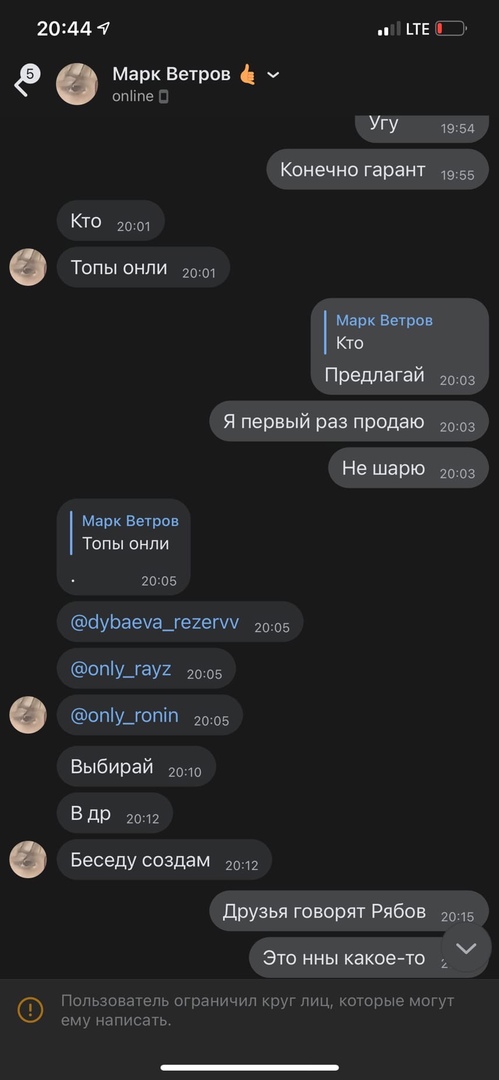Image resolution: width=499 pixels, height=1080 pixels.
Task: Go back using the arrow with badge 5
Action: coord(26,81)
